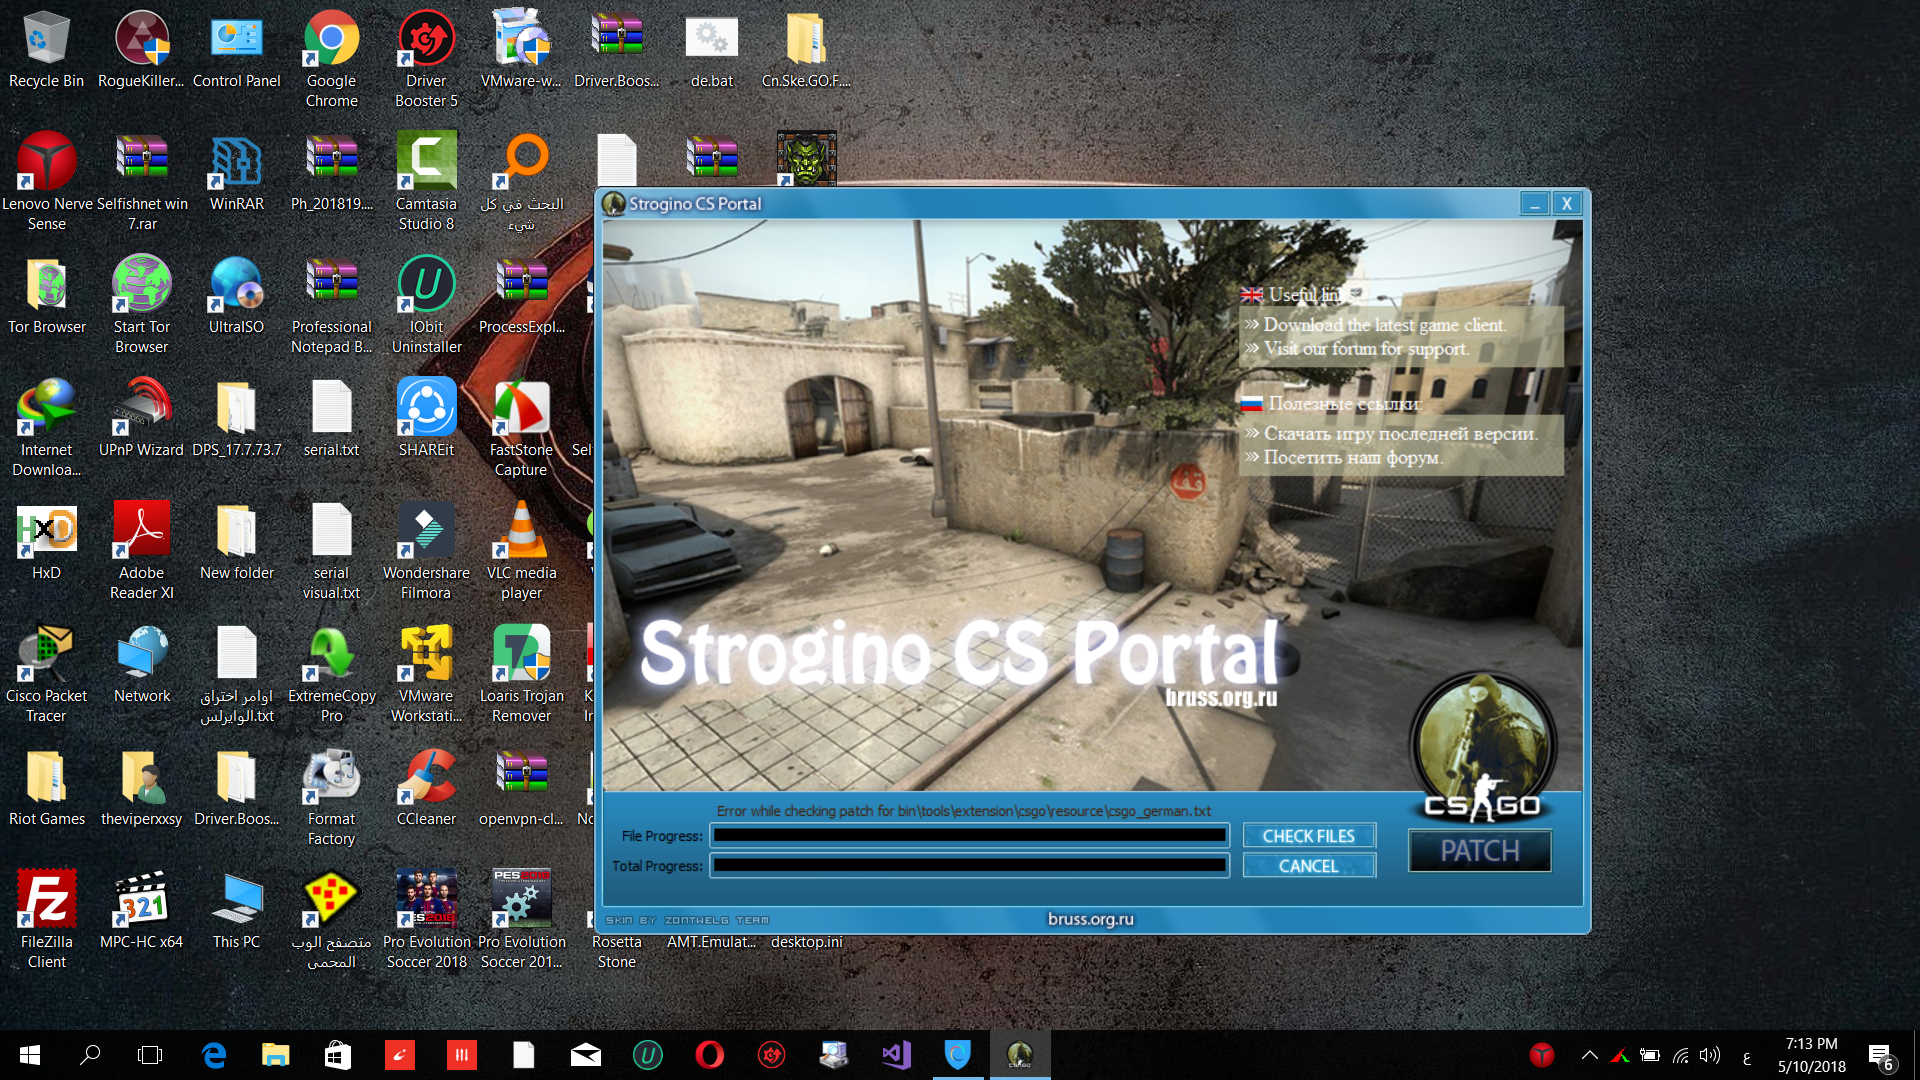Viewport: 1920px width, 1080px height.
Task: Minimize the Strogino CS Portal window
Action: pyautogui.click(x=1534, y=204)
